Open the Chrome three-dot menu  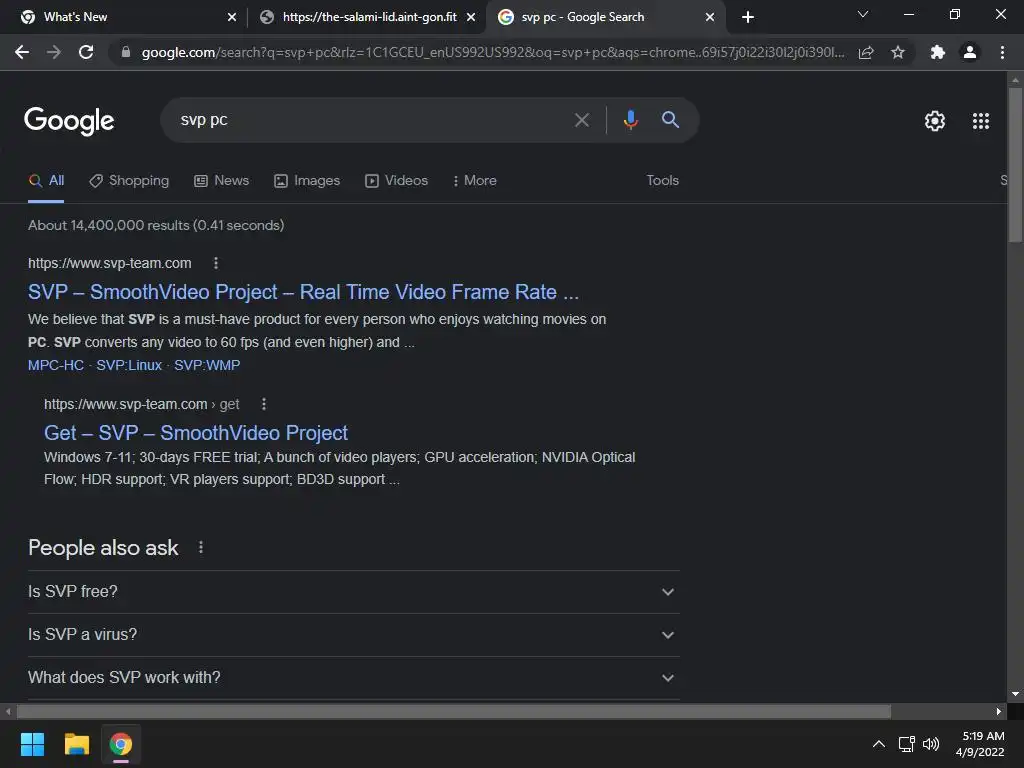coord(1002,52)
